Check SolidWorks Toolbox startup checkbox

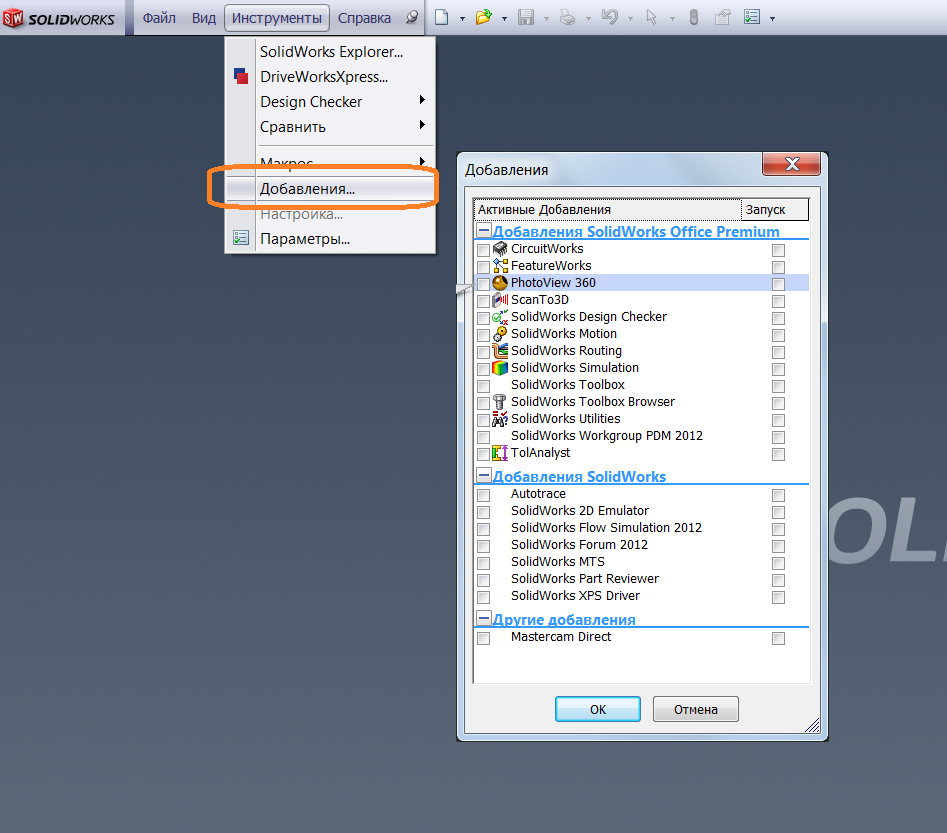778,386
